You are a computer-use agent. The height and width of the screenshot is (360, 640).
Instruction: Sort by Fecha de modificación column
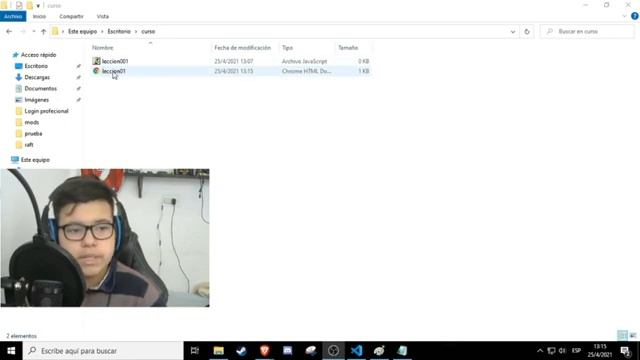pos(242,48)
